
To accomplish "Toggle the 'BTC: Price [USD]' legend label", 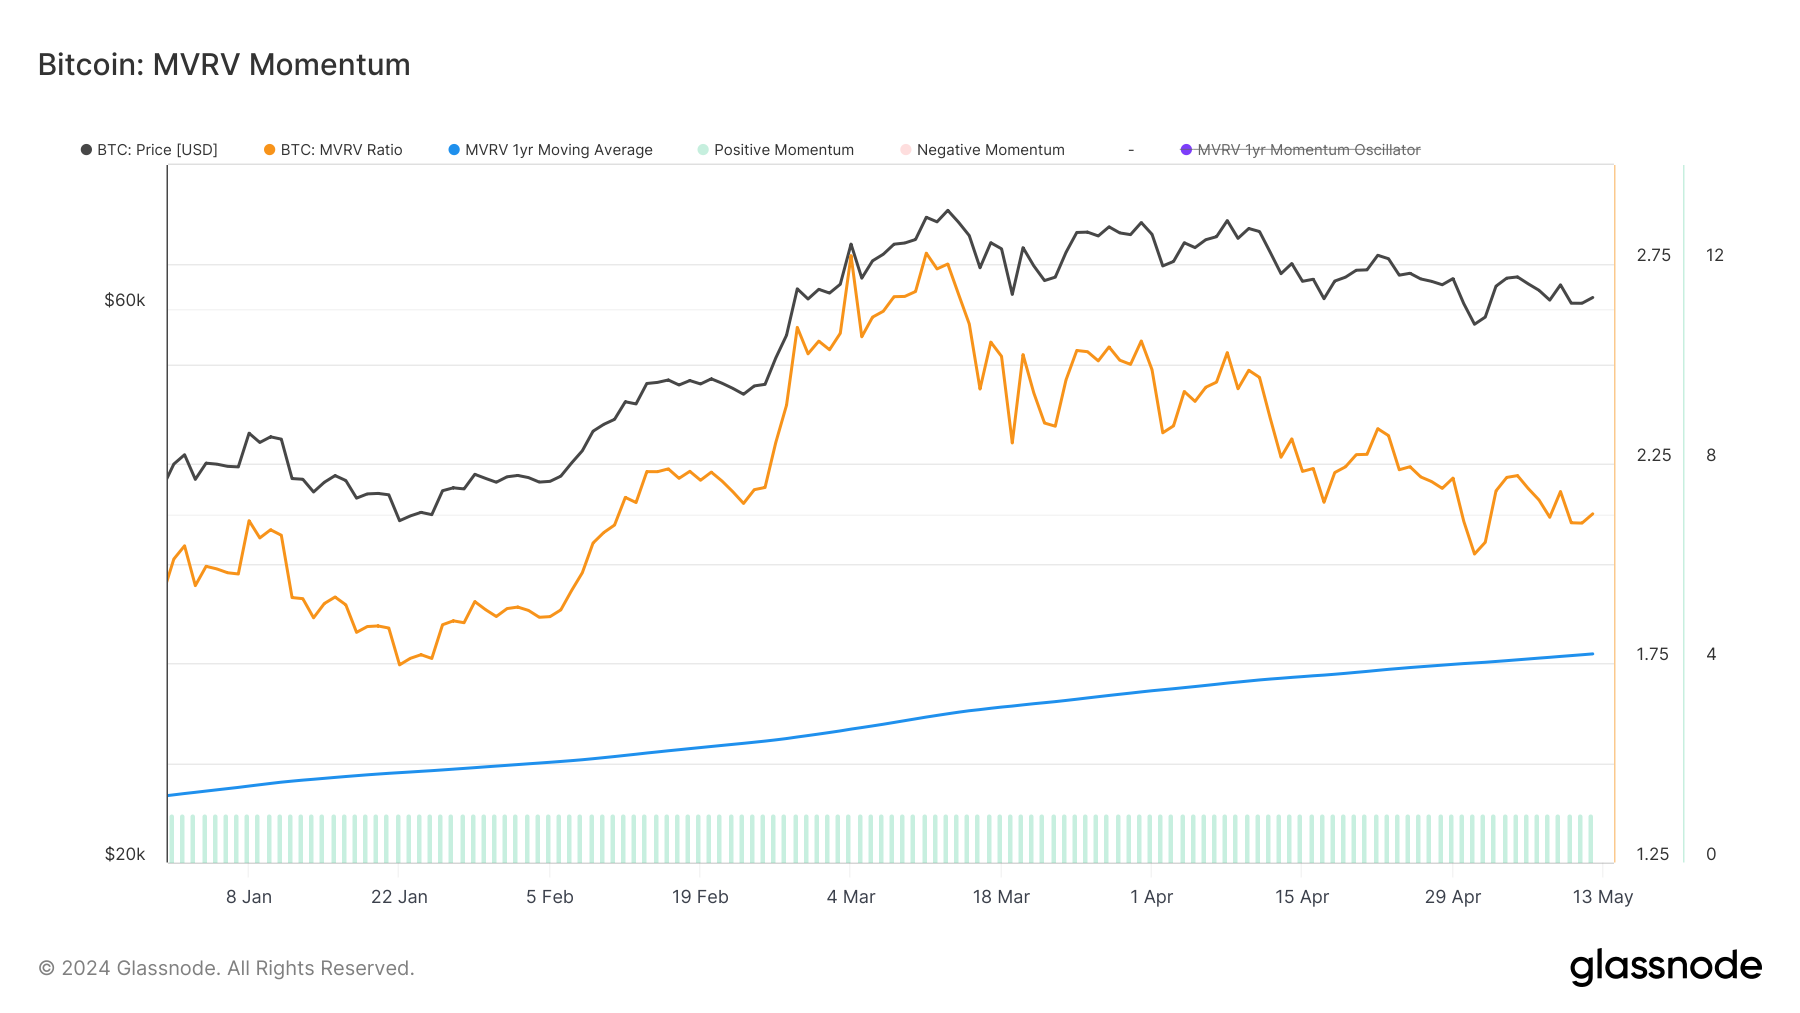I will [157, 150].
